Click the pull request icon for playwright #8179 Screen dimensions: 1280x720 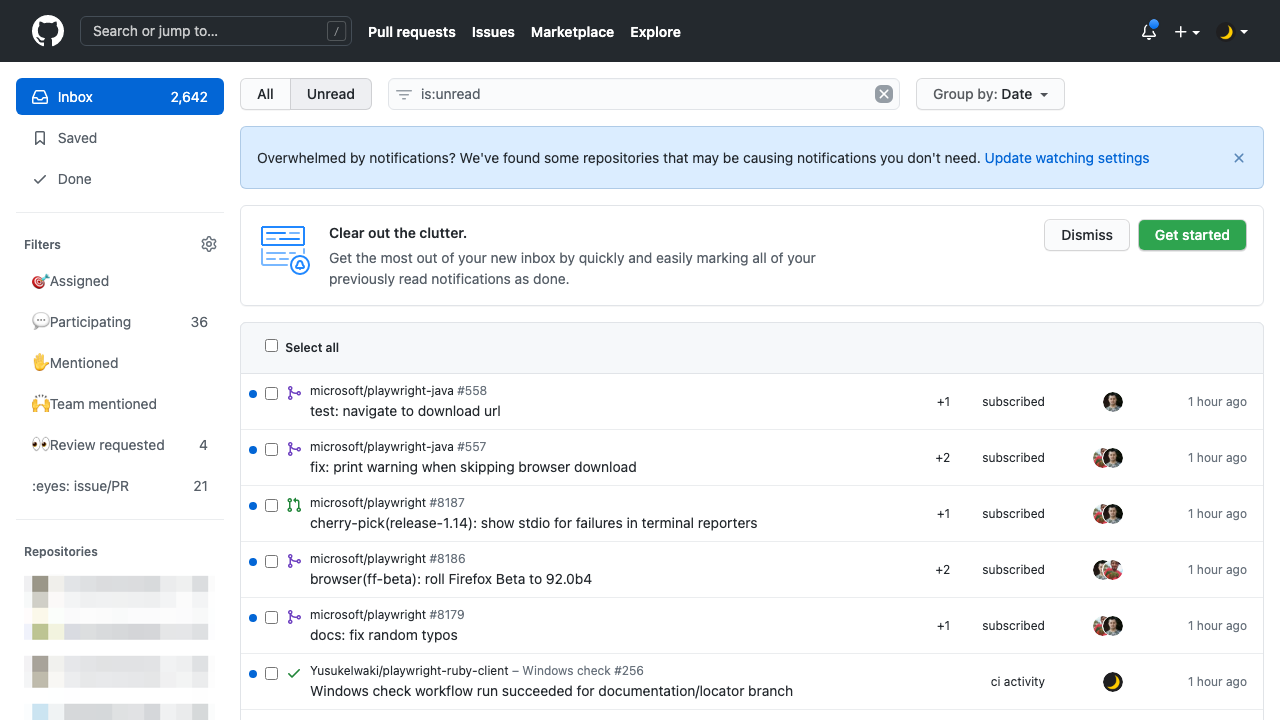point(294,618)
